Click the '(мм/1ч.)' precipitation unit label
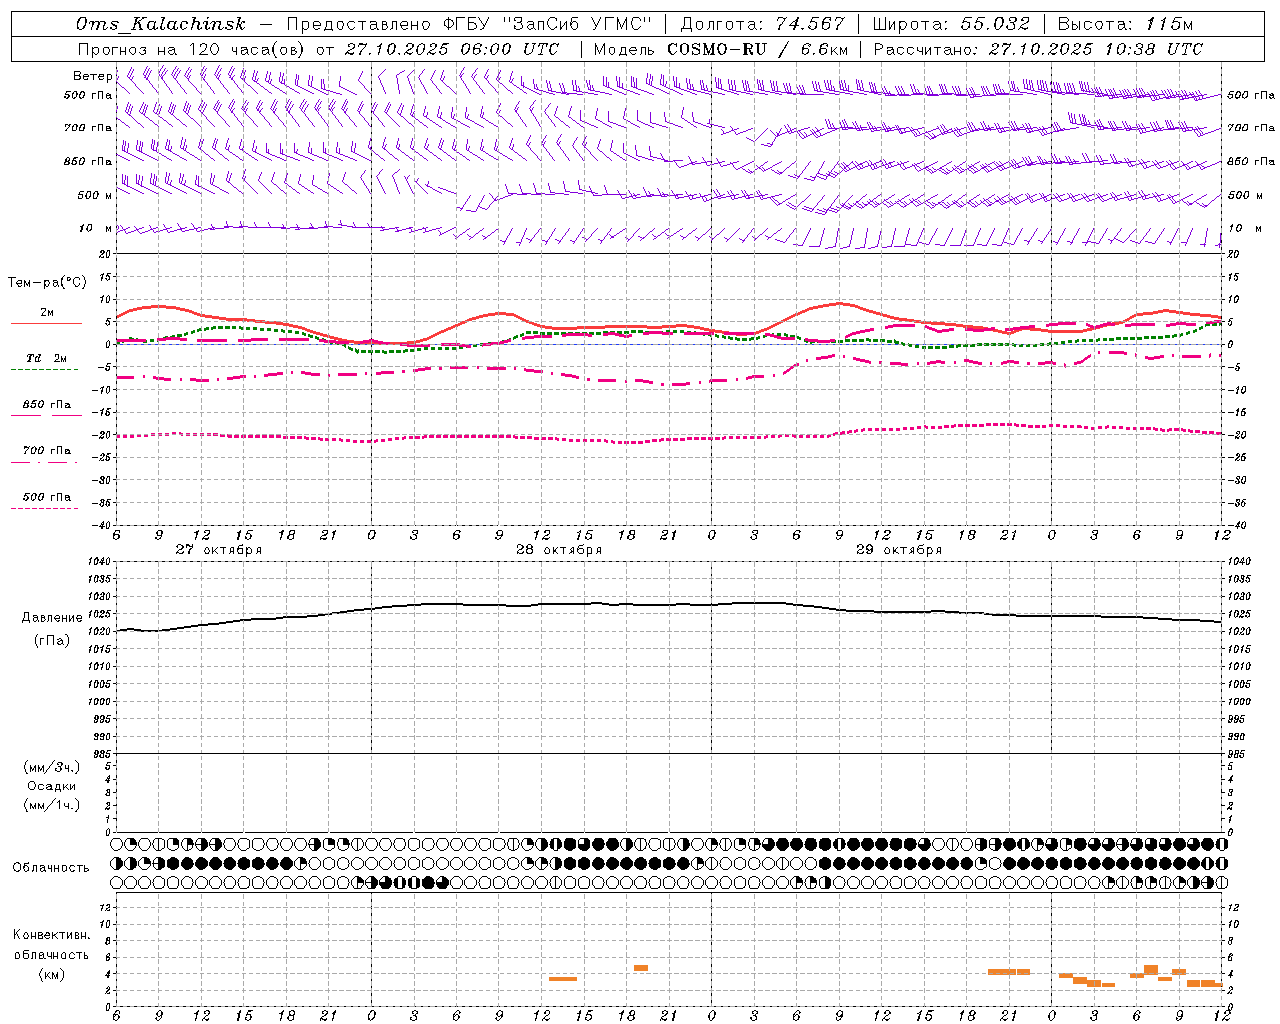This screenshot has height=1024, width=1280. click(x=52, y=805)
